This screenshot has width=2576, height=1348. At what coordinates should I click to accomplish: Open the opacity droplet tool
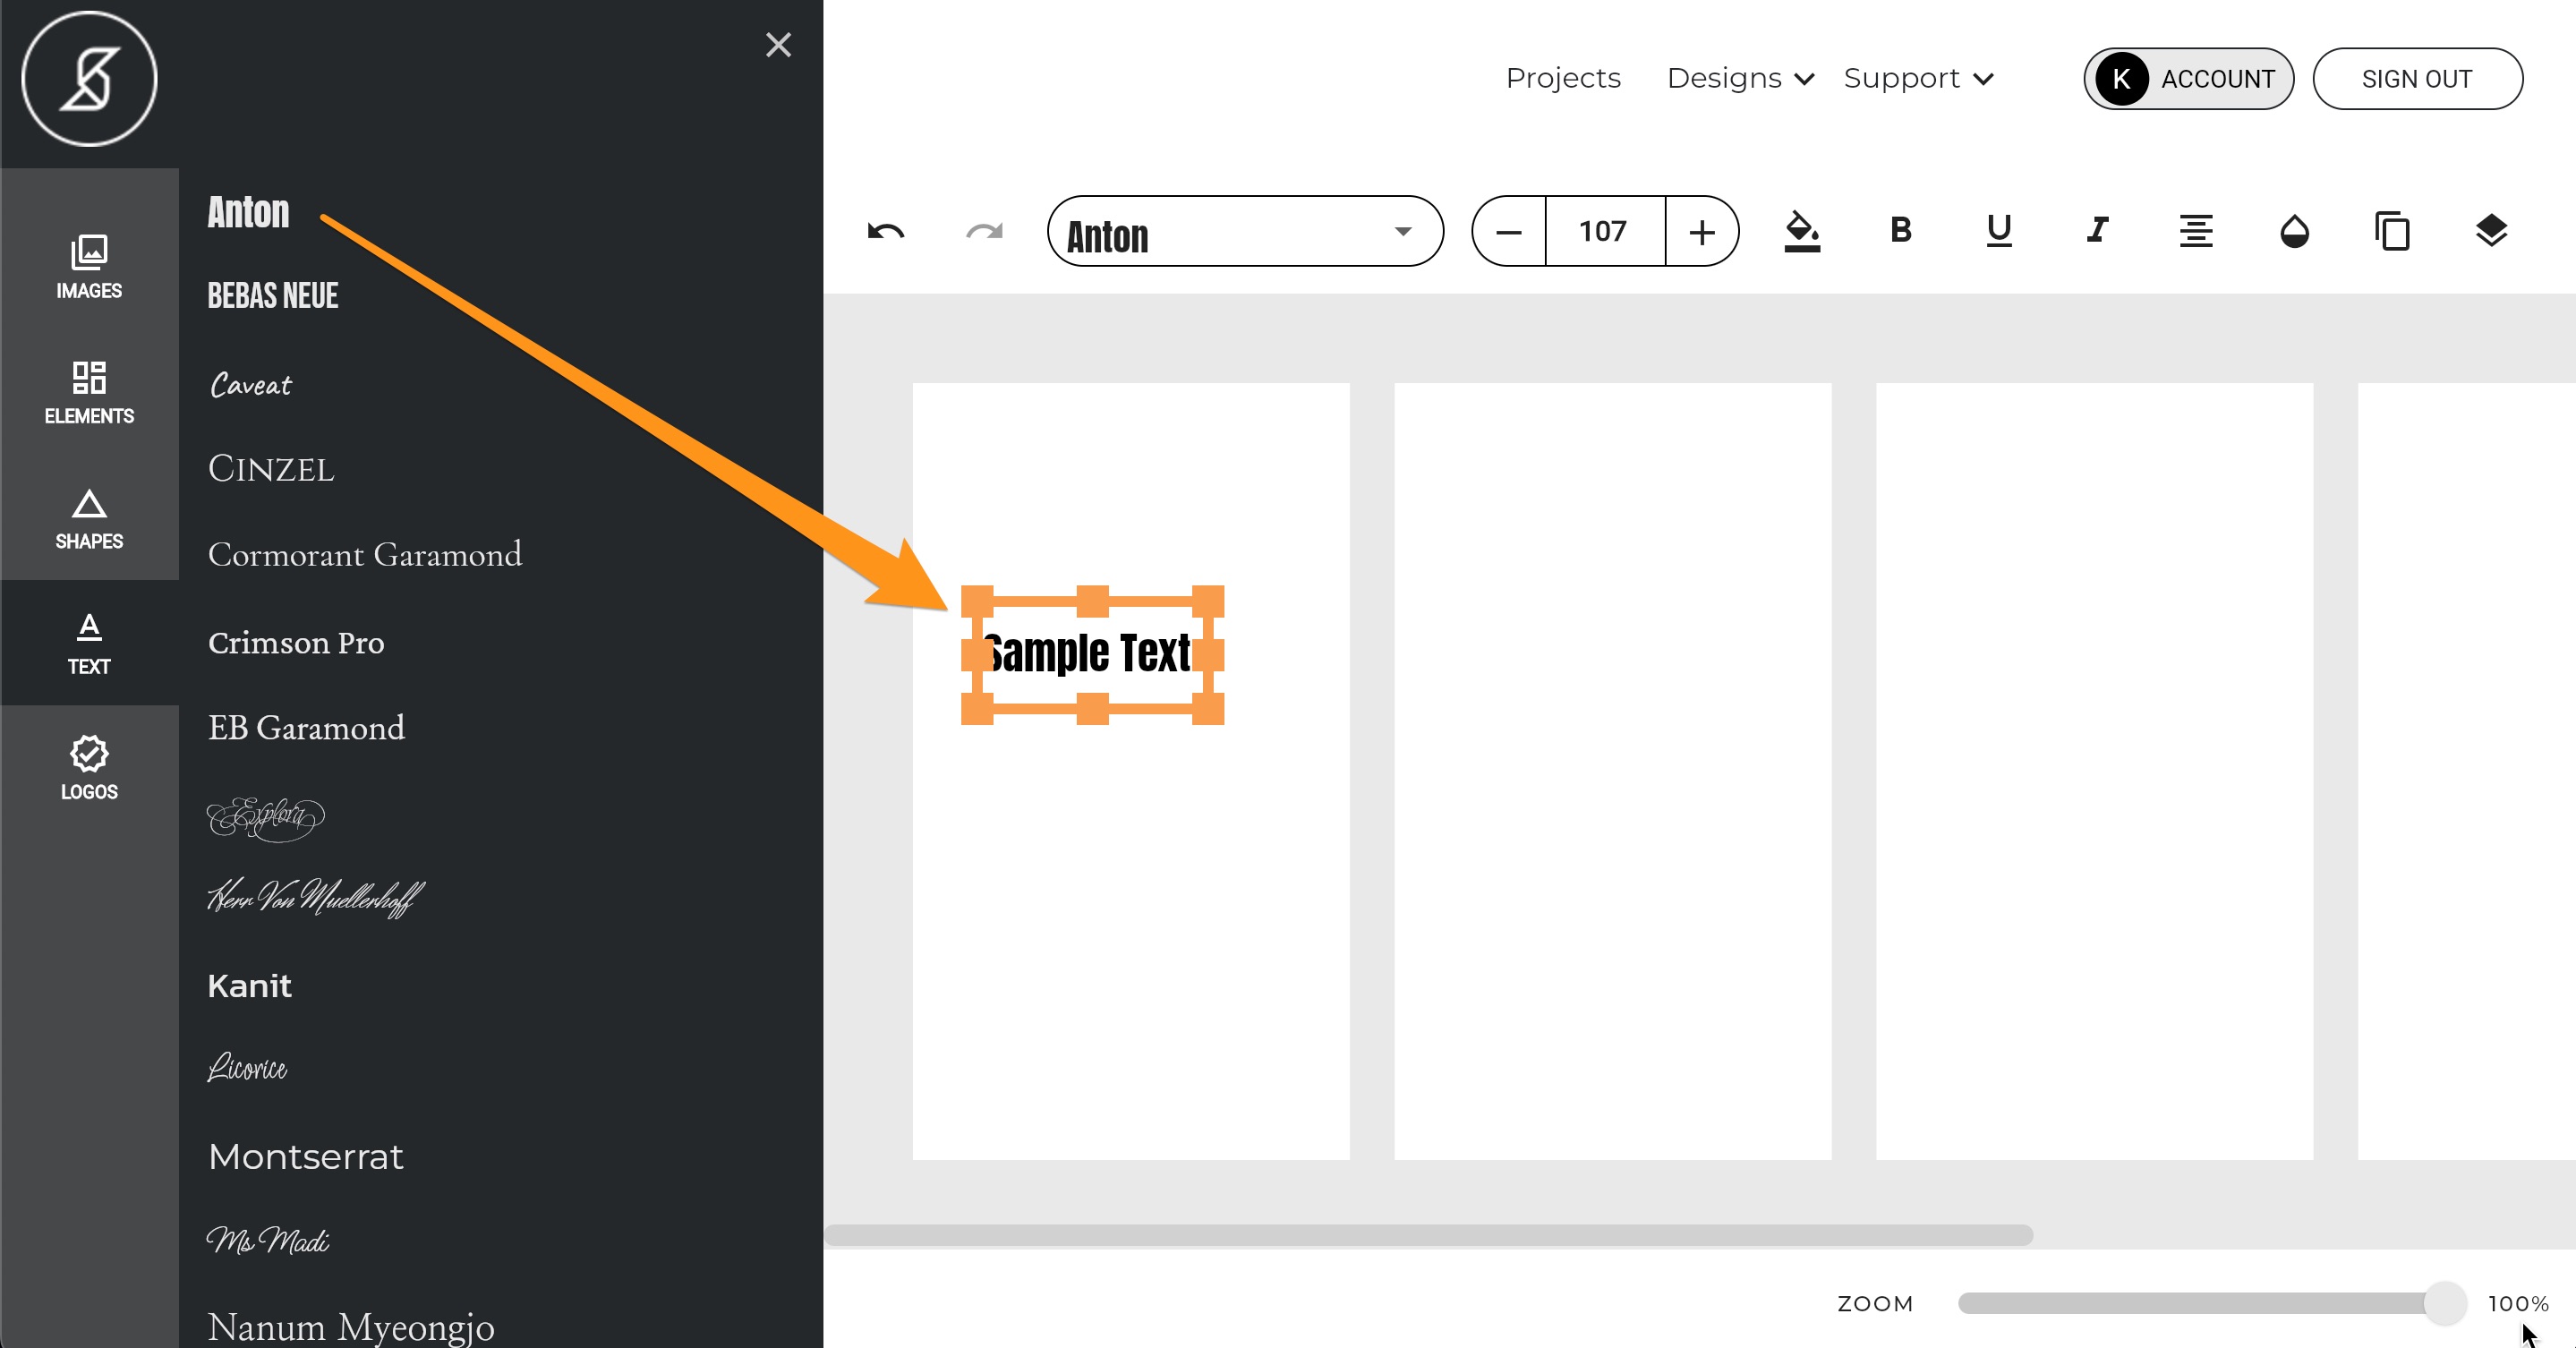click(2294, 231)
